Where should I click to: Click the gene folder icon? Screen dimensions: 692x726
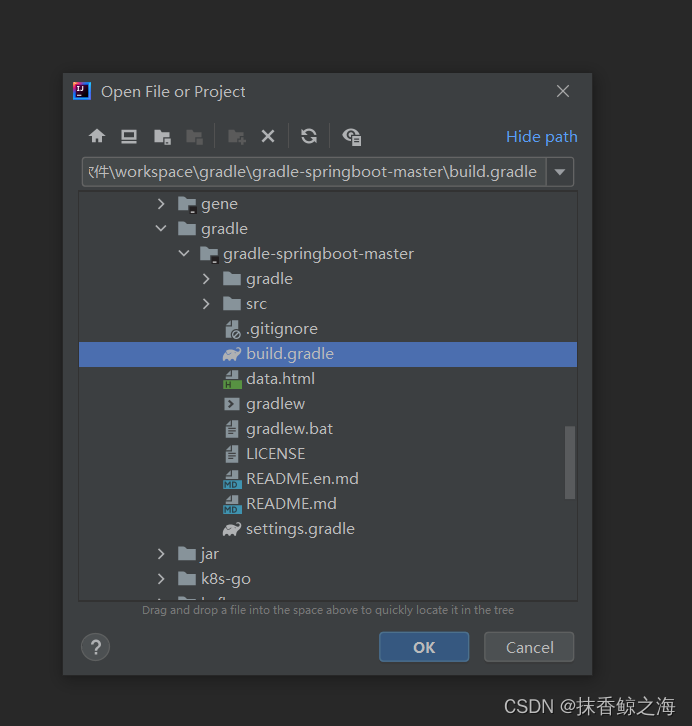coord(187,204)
